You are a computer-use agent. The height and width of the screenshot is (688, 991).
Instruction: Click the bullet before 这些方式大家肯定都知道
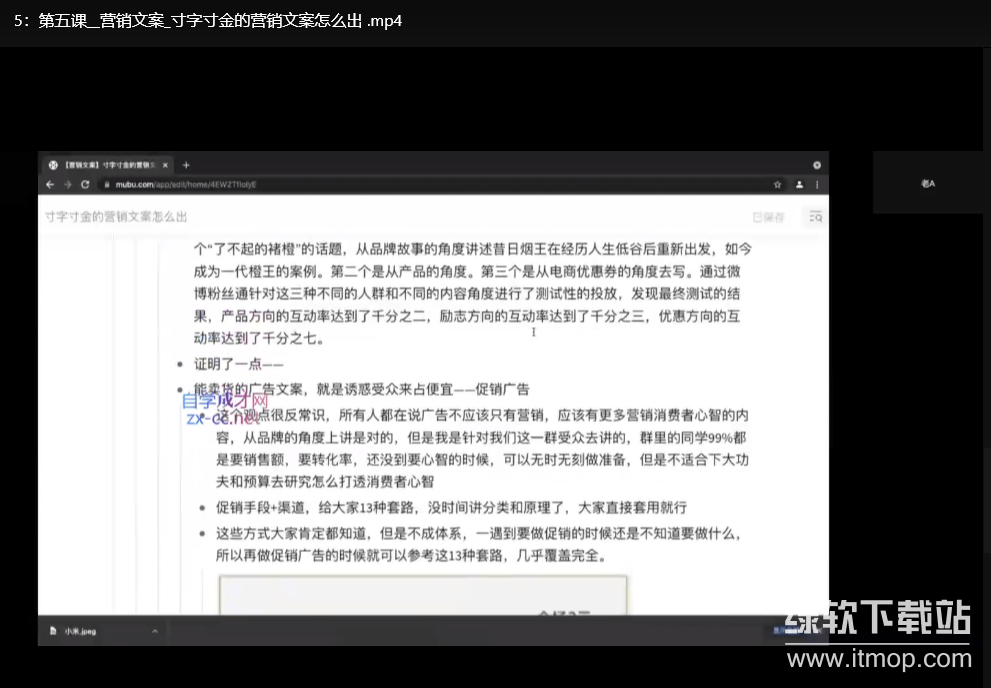coord(203,534)
